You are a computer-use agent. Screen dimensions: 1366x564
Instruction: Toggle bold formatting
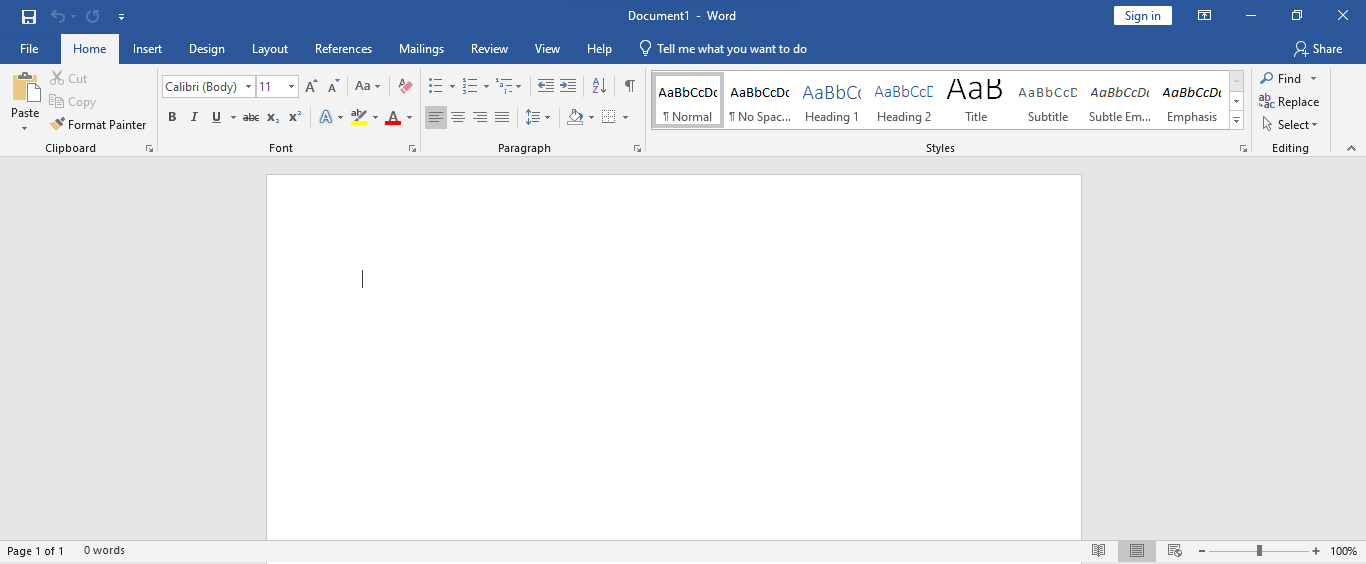point(172,117)
